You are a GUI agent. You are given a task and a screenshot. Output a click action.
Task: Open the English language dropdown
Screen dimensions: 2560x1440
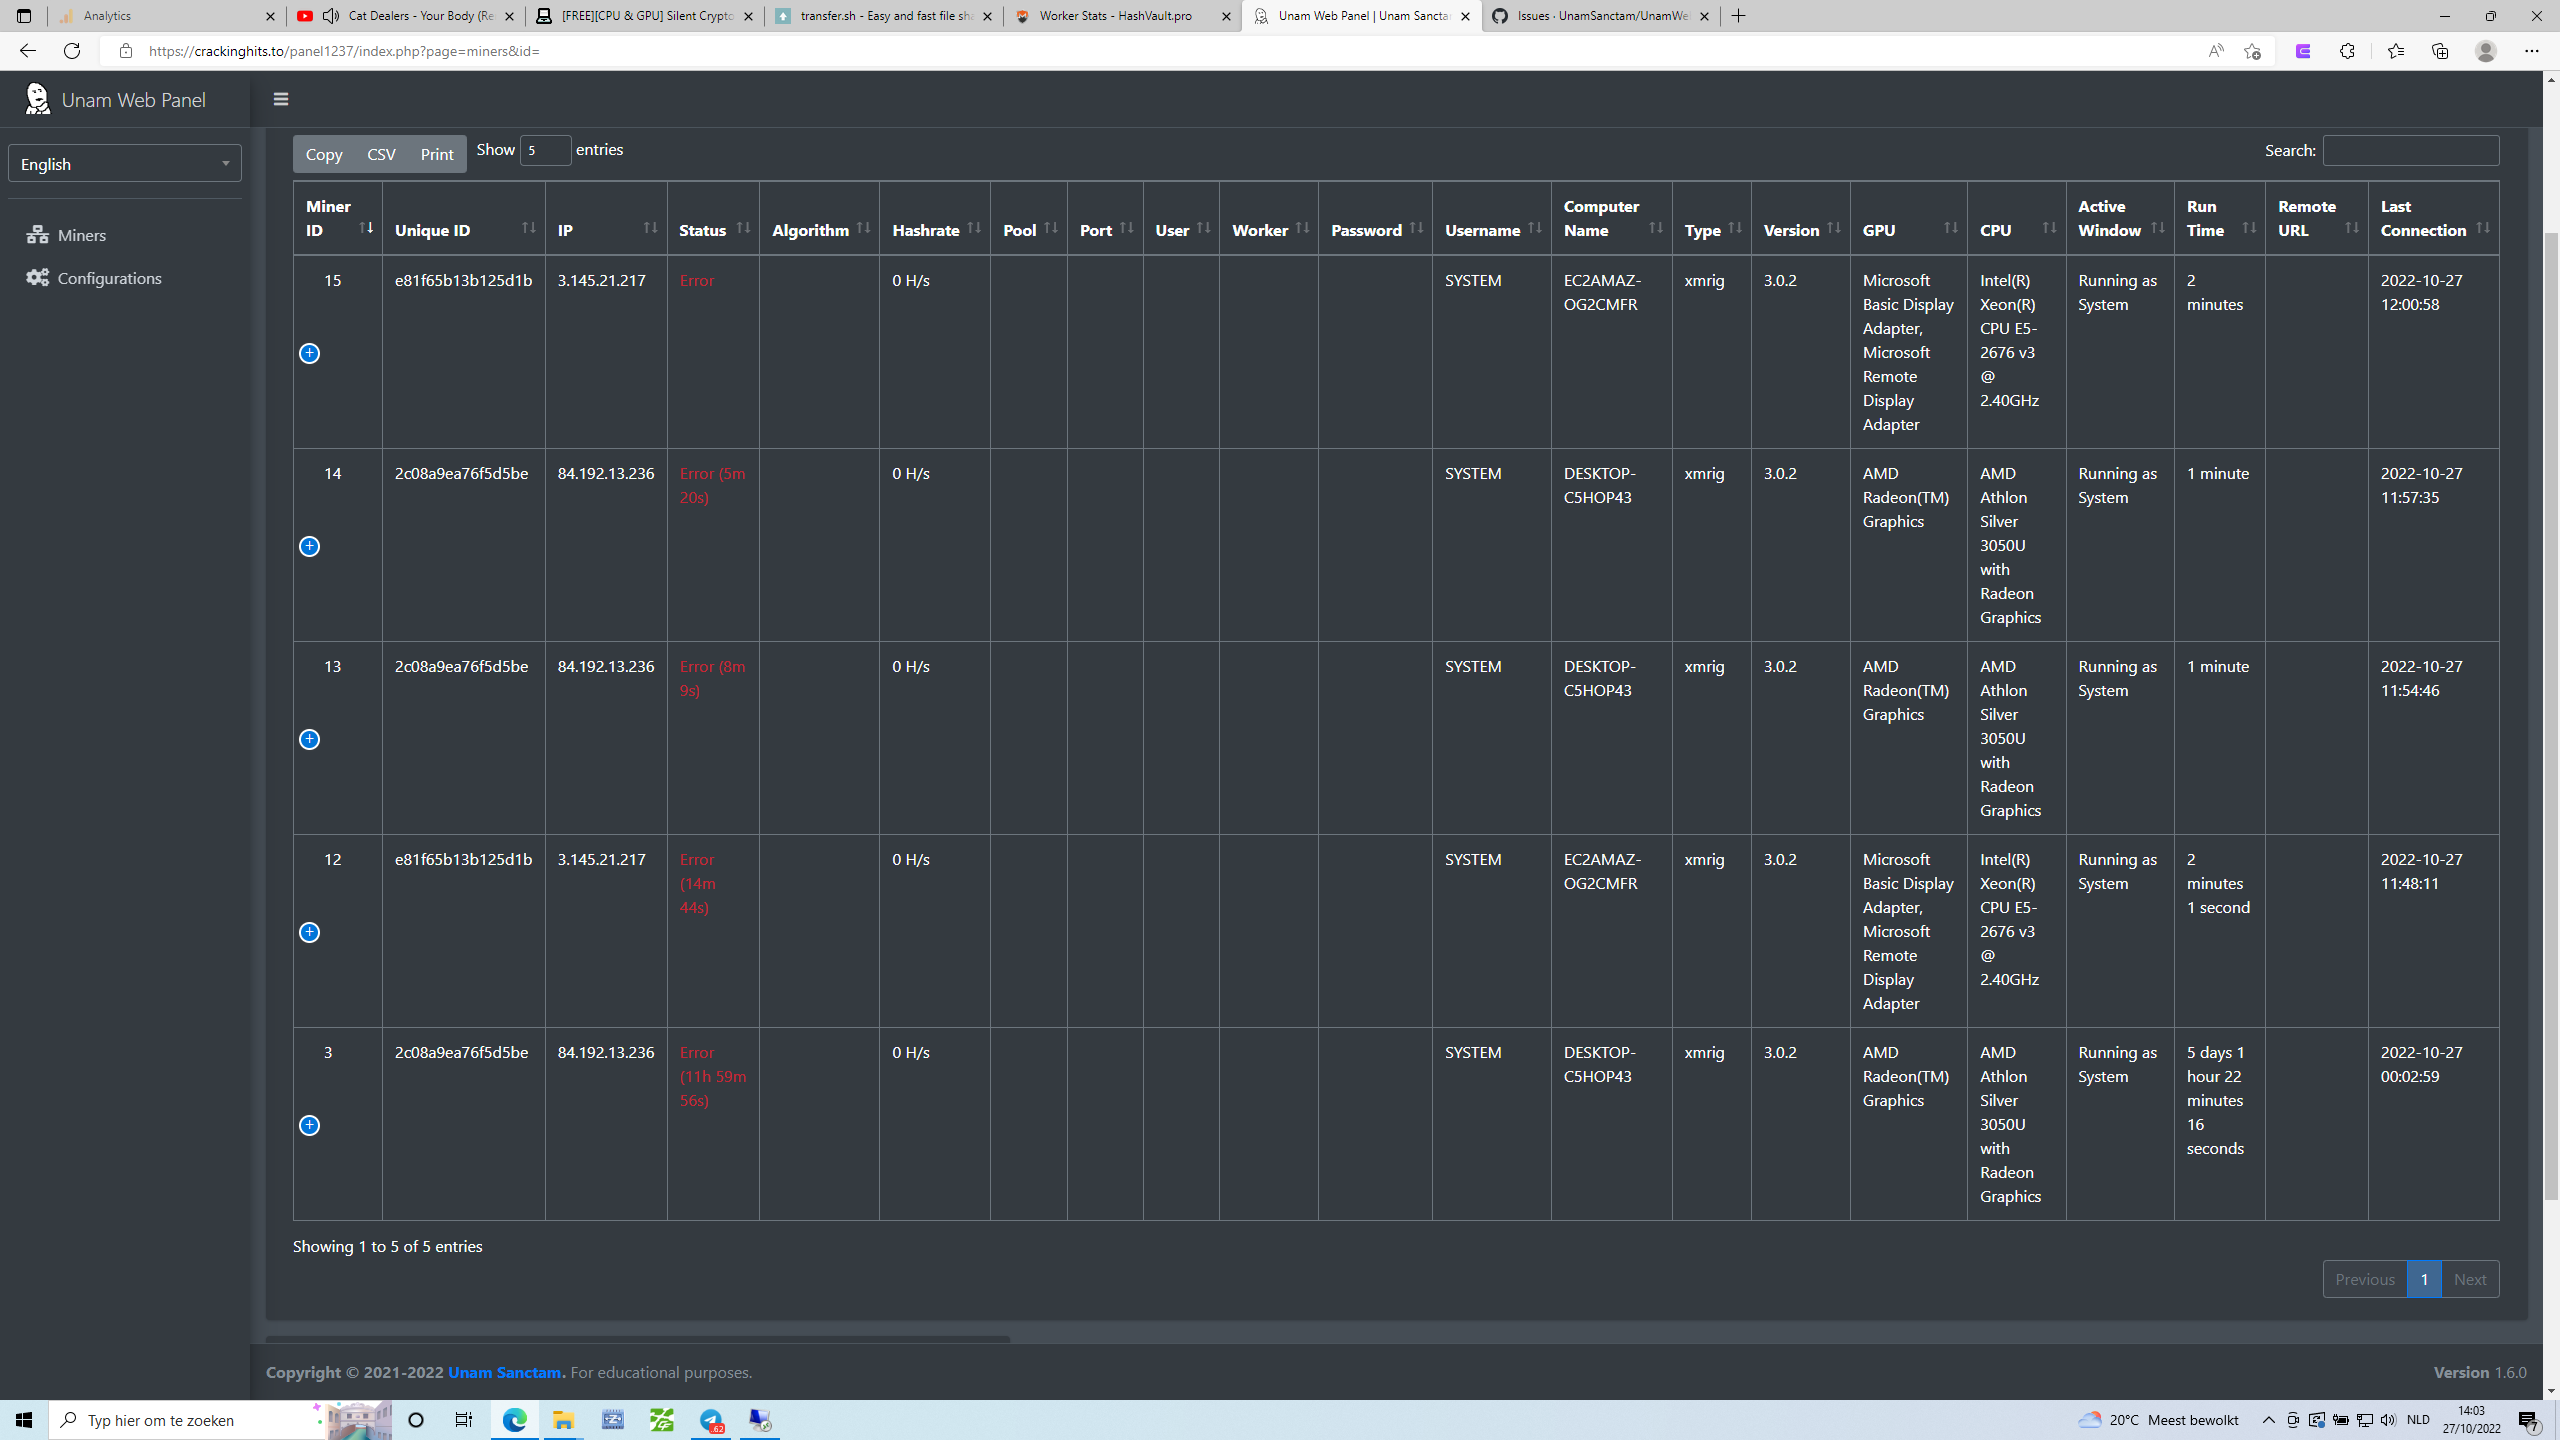pos(124,163)
